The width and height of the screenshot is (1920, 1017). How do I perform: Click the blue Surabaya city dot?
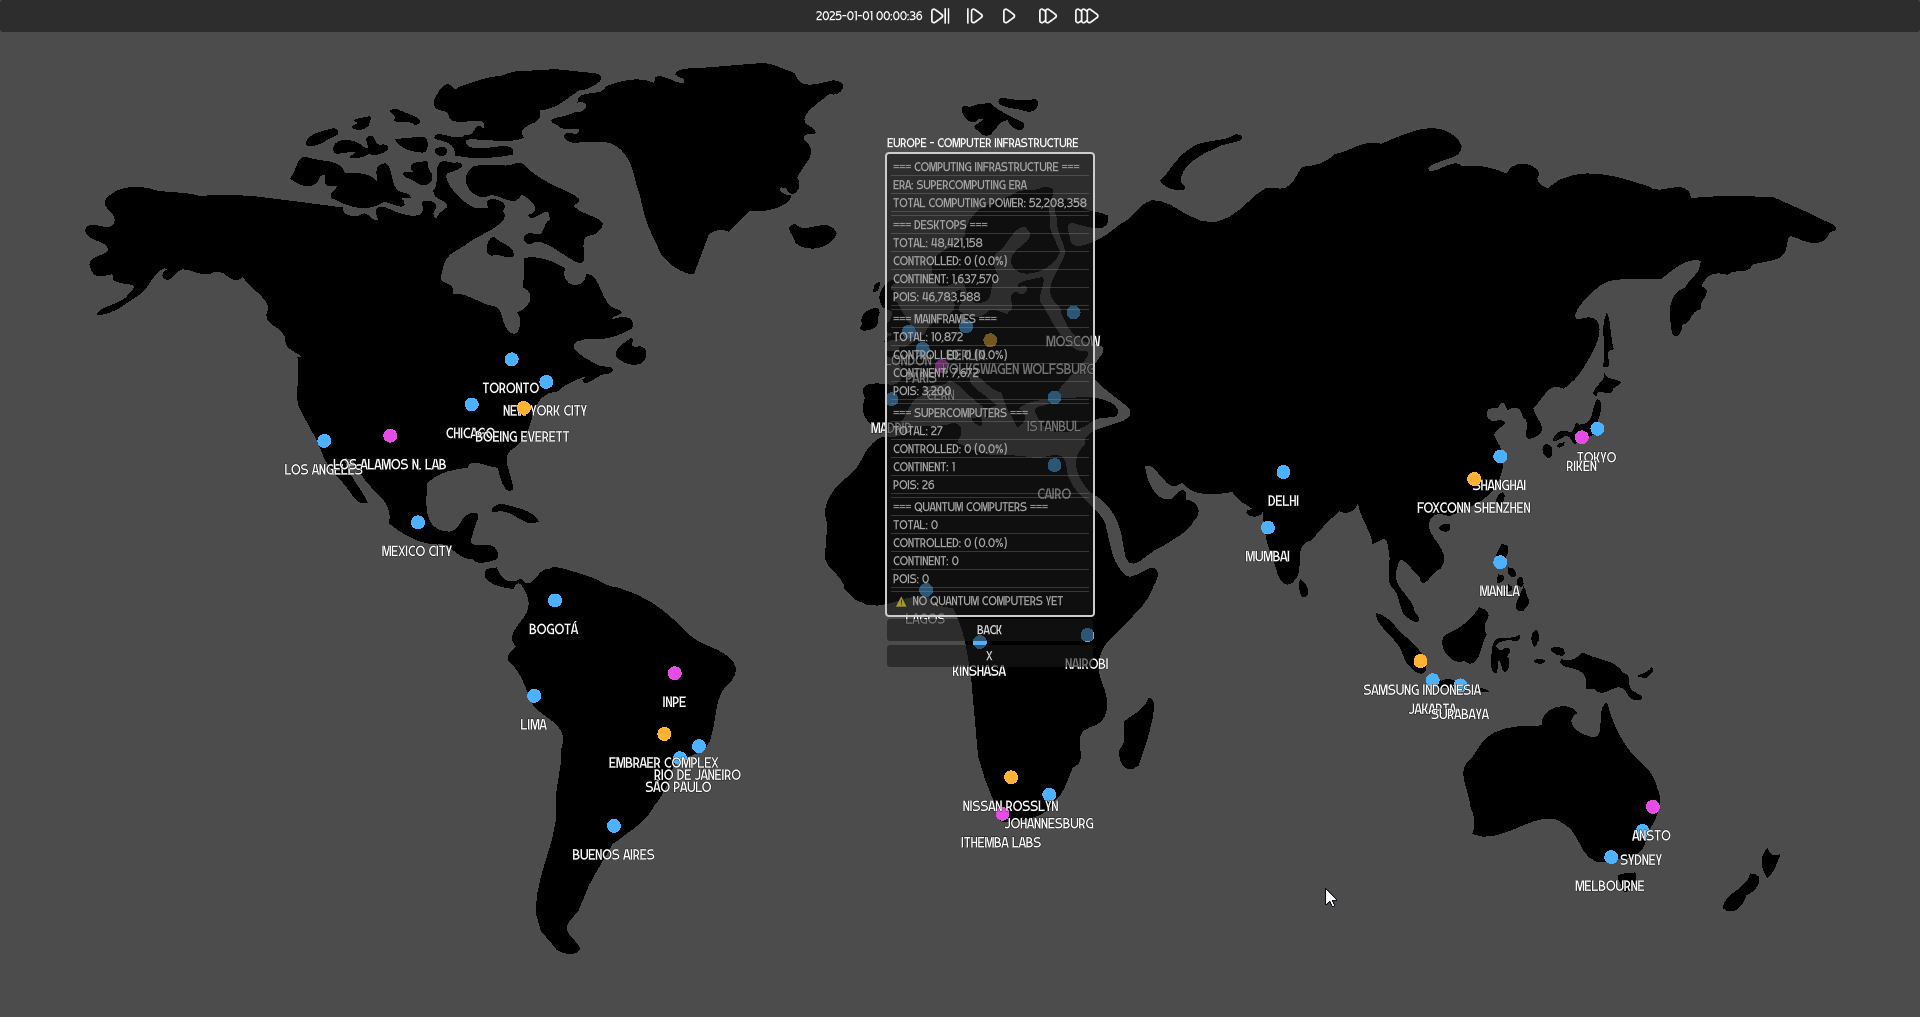(1461, 686)
